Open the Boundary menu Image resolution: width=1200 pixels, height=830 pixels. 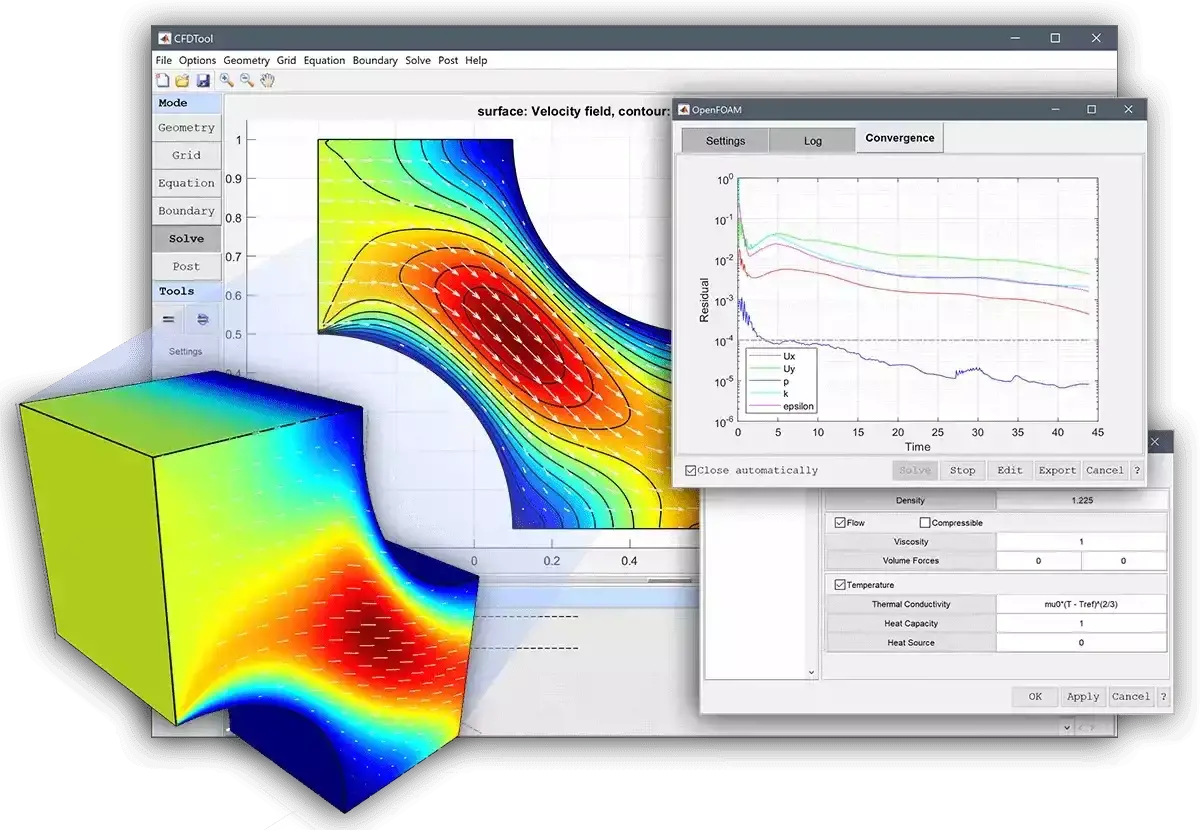375,60
